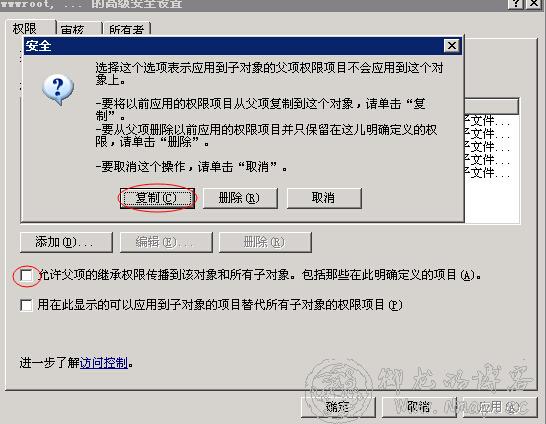Click the greyed 编辑(E)... button
Viewport: 546px width, 424px height.
[x=166, y=242]
